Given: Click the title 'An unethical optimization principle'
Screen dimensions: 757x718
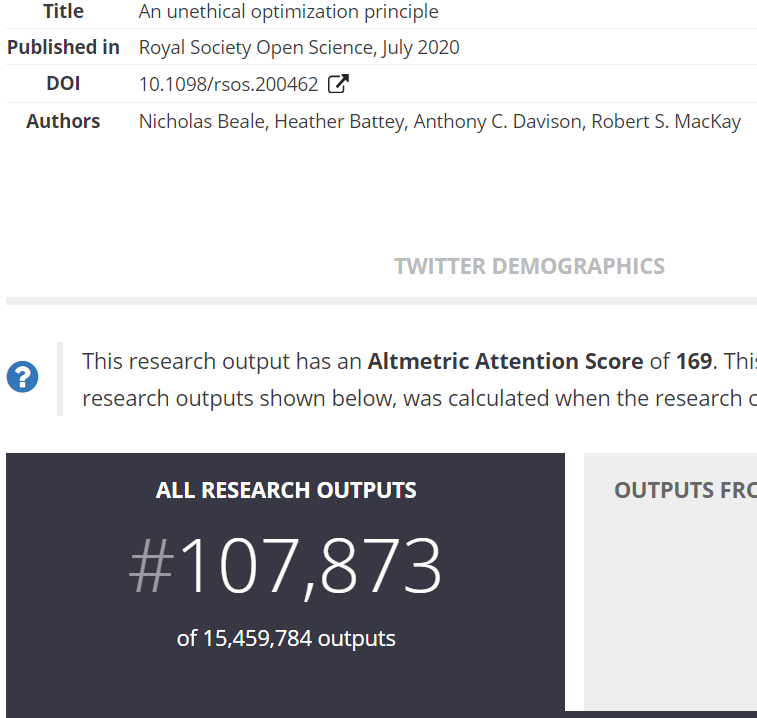Looking at the screenshot, I should (x=289, y=12).
